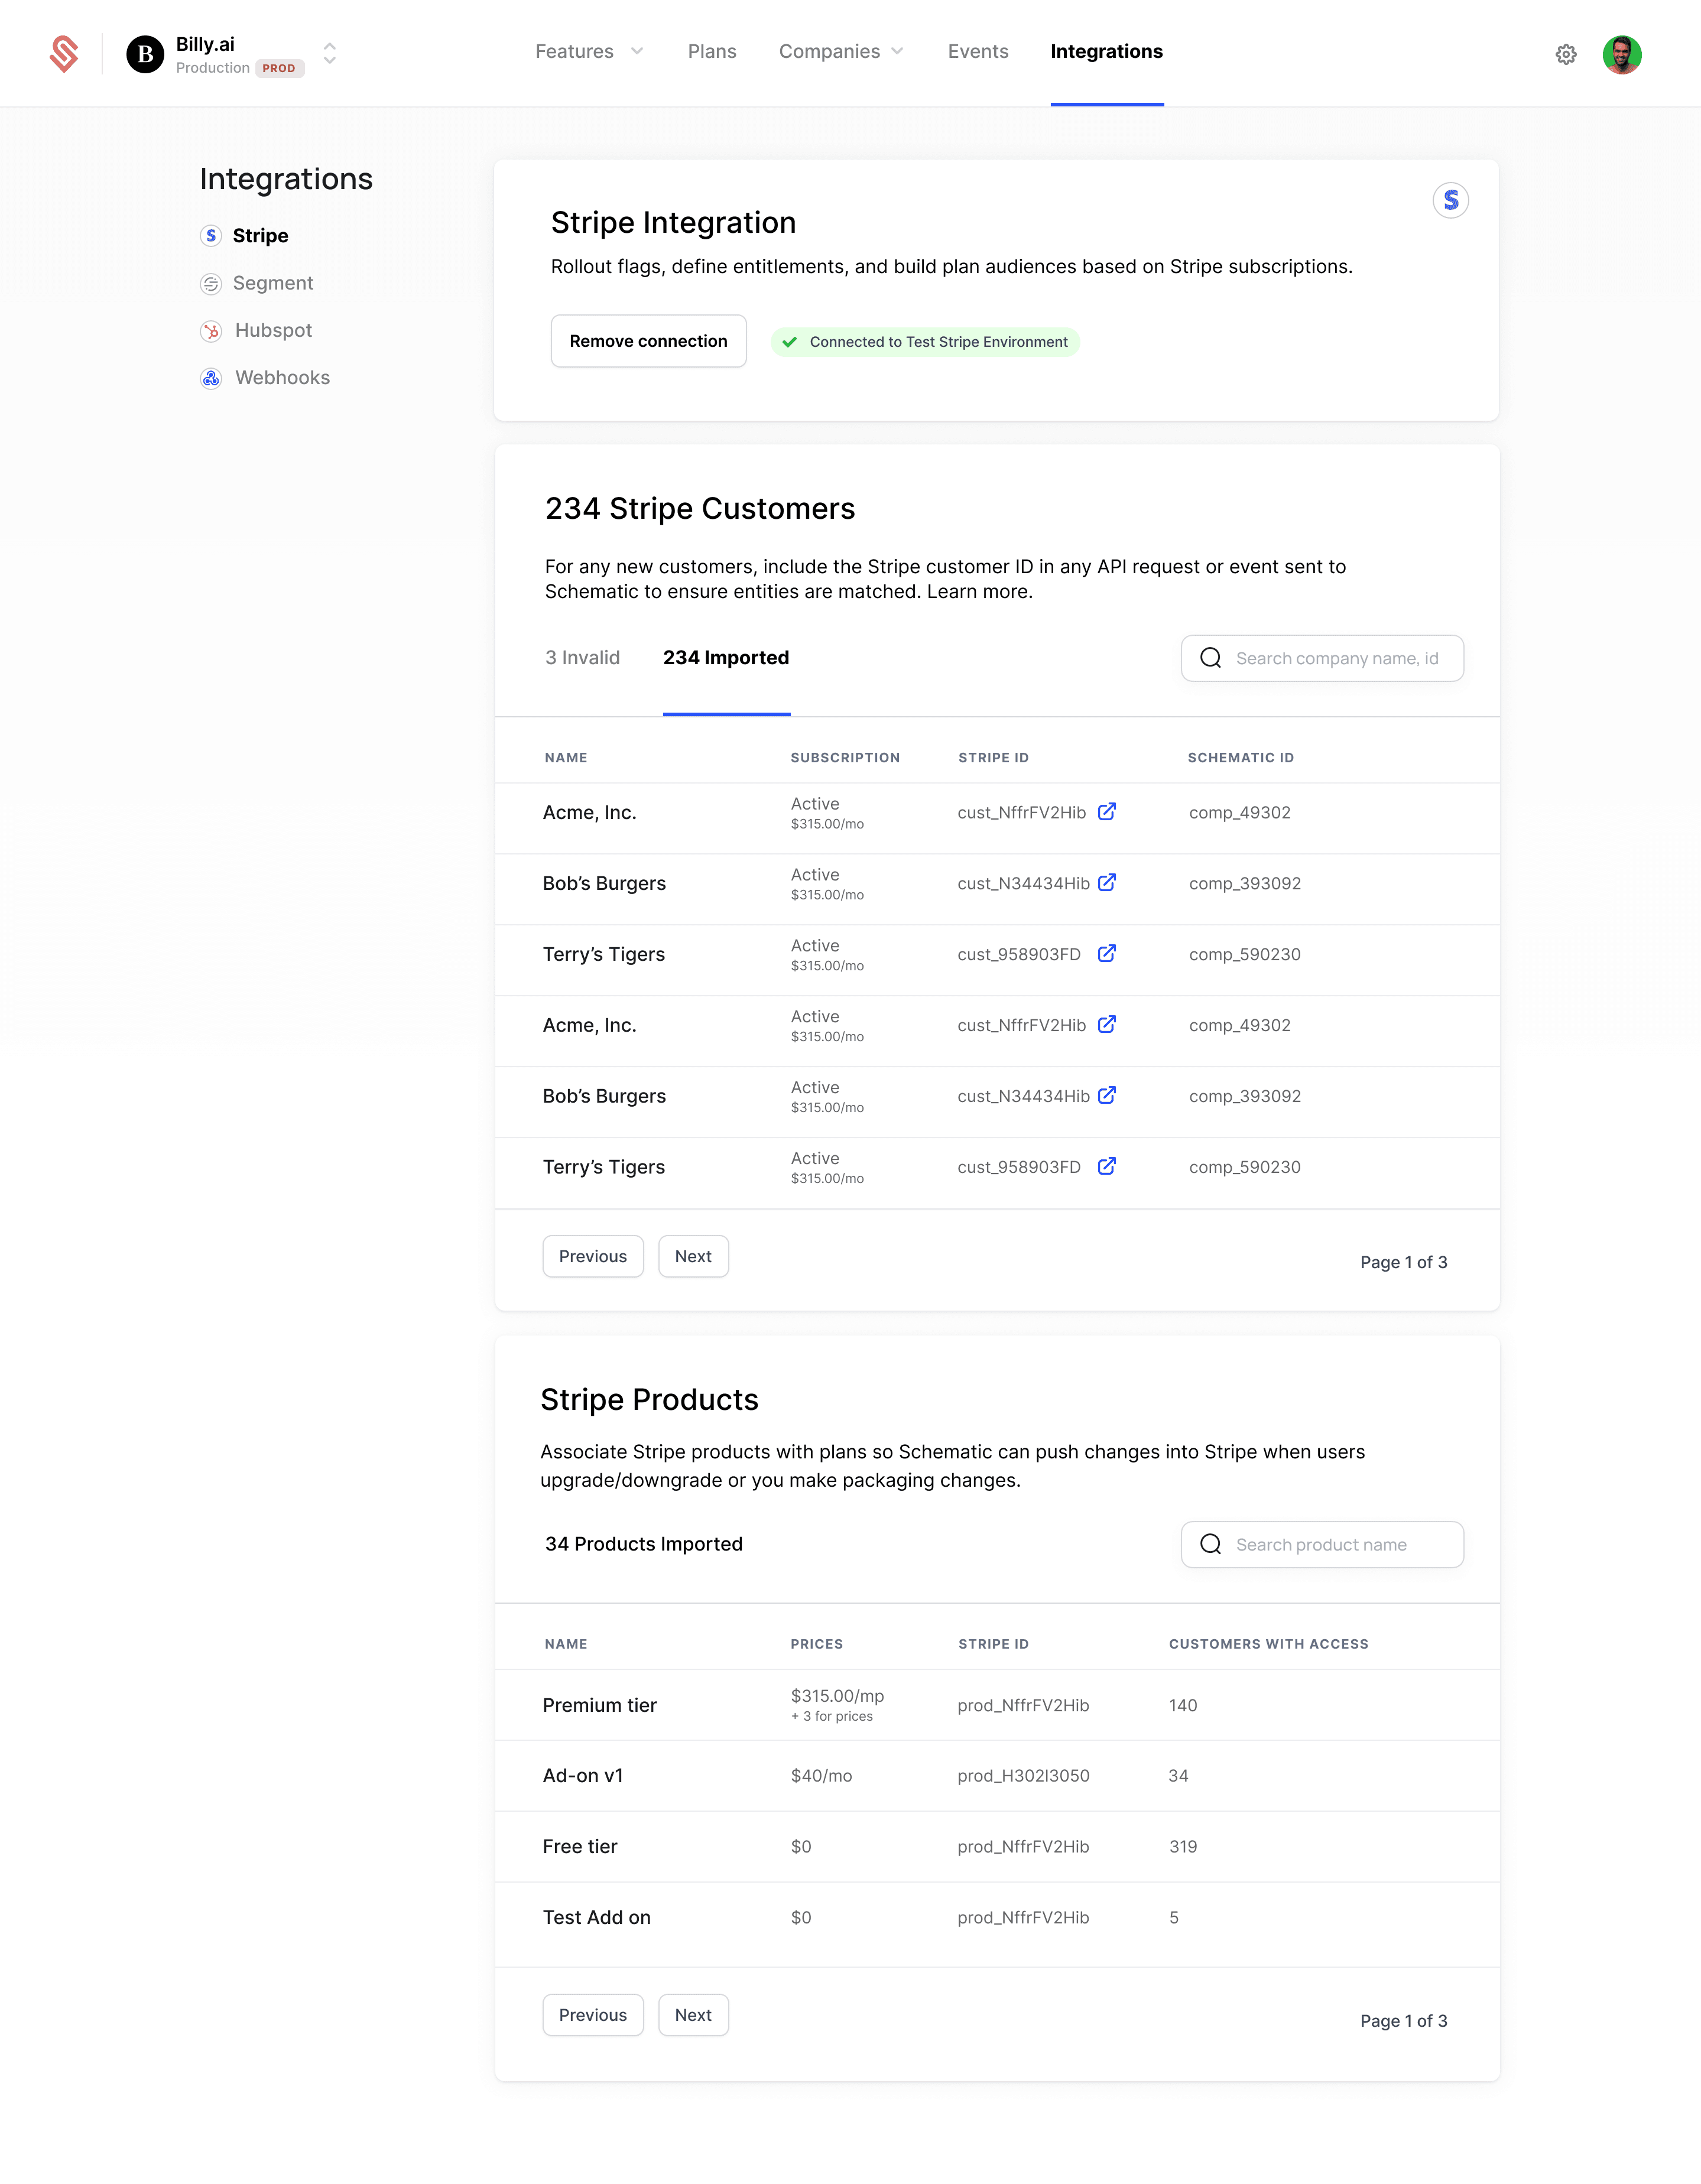Click the Webhooks sidebar icon
The image size is (1701, 2184).
tap(211, 378)
